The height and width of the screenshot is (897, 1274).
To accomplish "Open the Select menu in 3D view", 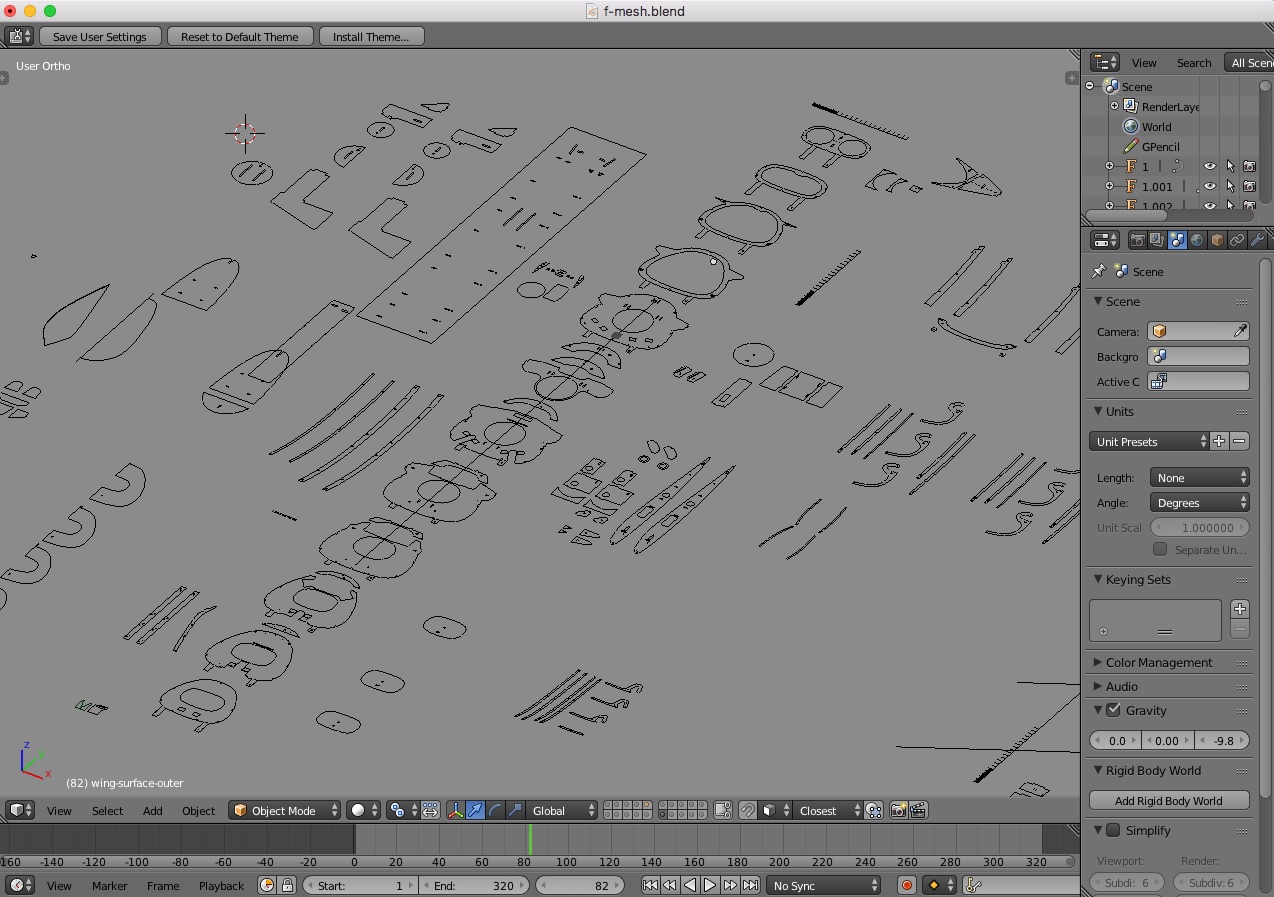I will click(107, 810).
